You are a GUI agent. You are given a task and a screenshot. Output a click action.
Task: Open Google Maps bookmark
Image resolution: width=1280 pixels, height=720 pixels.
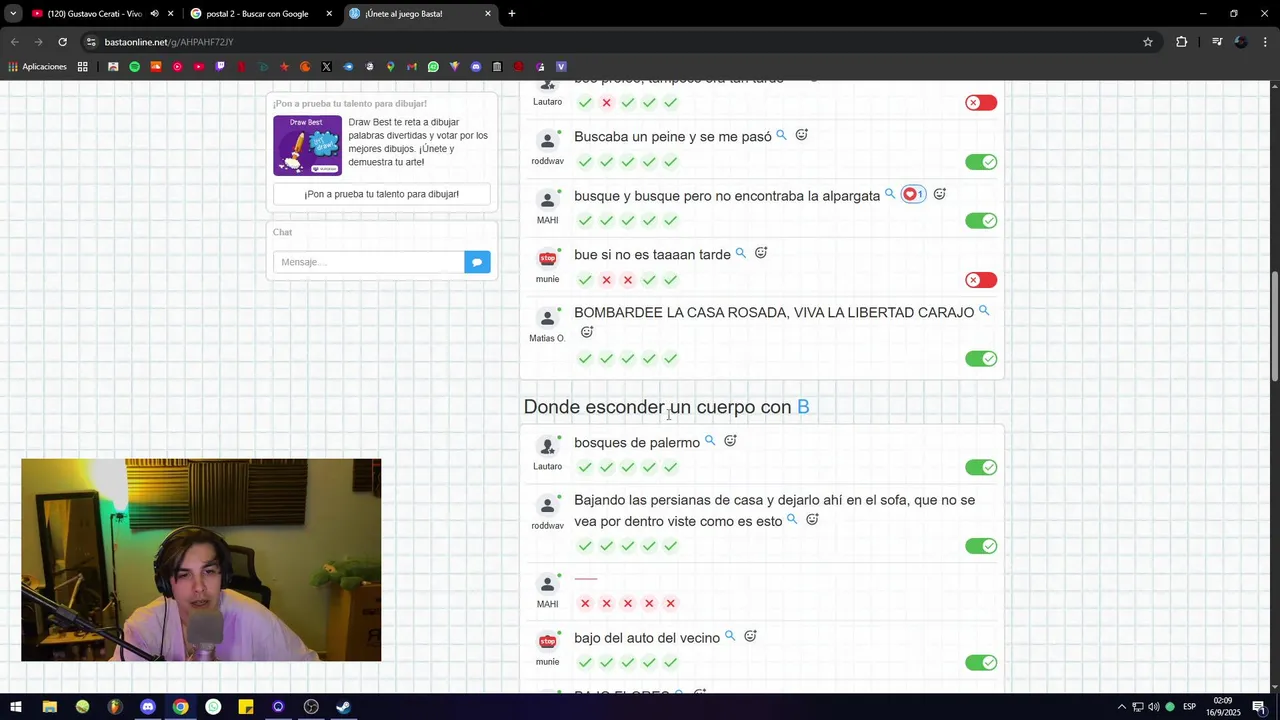tap(390, 67)
